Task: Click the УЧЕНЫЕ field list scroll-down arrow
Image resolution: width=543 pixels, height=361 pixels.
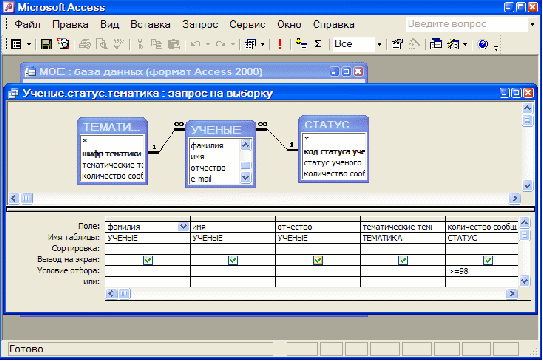Action: [245, 178]
